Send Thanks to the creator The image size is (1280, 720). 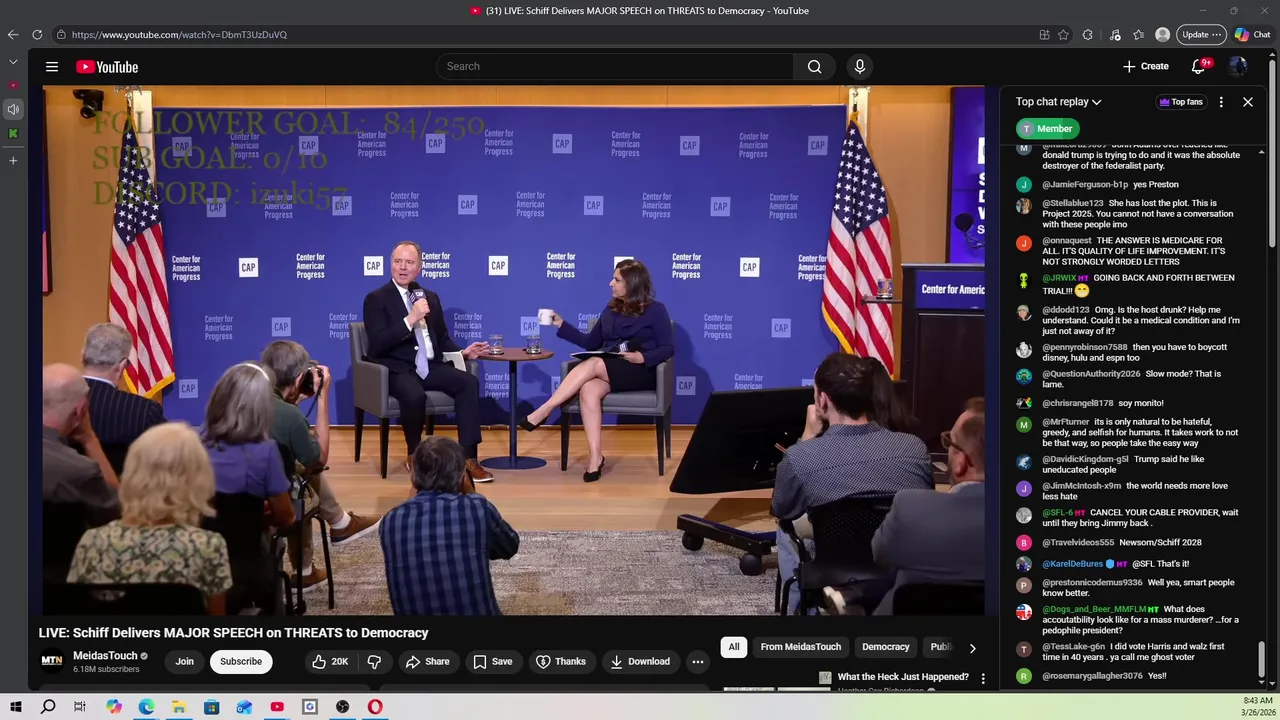(x=561, y=662)
